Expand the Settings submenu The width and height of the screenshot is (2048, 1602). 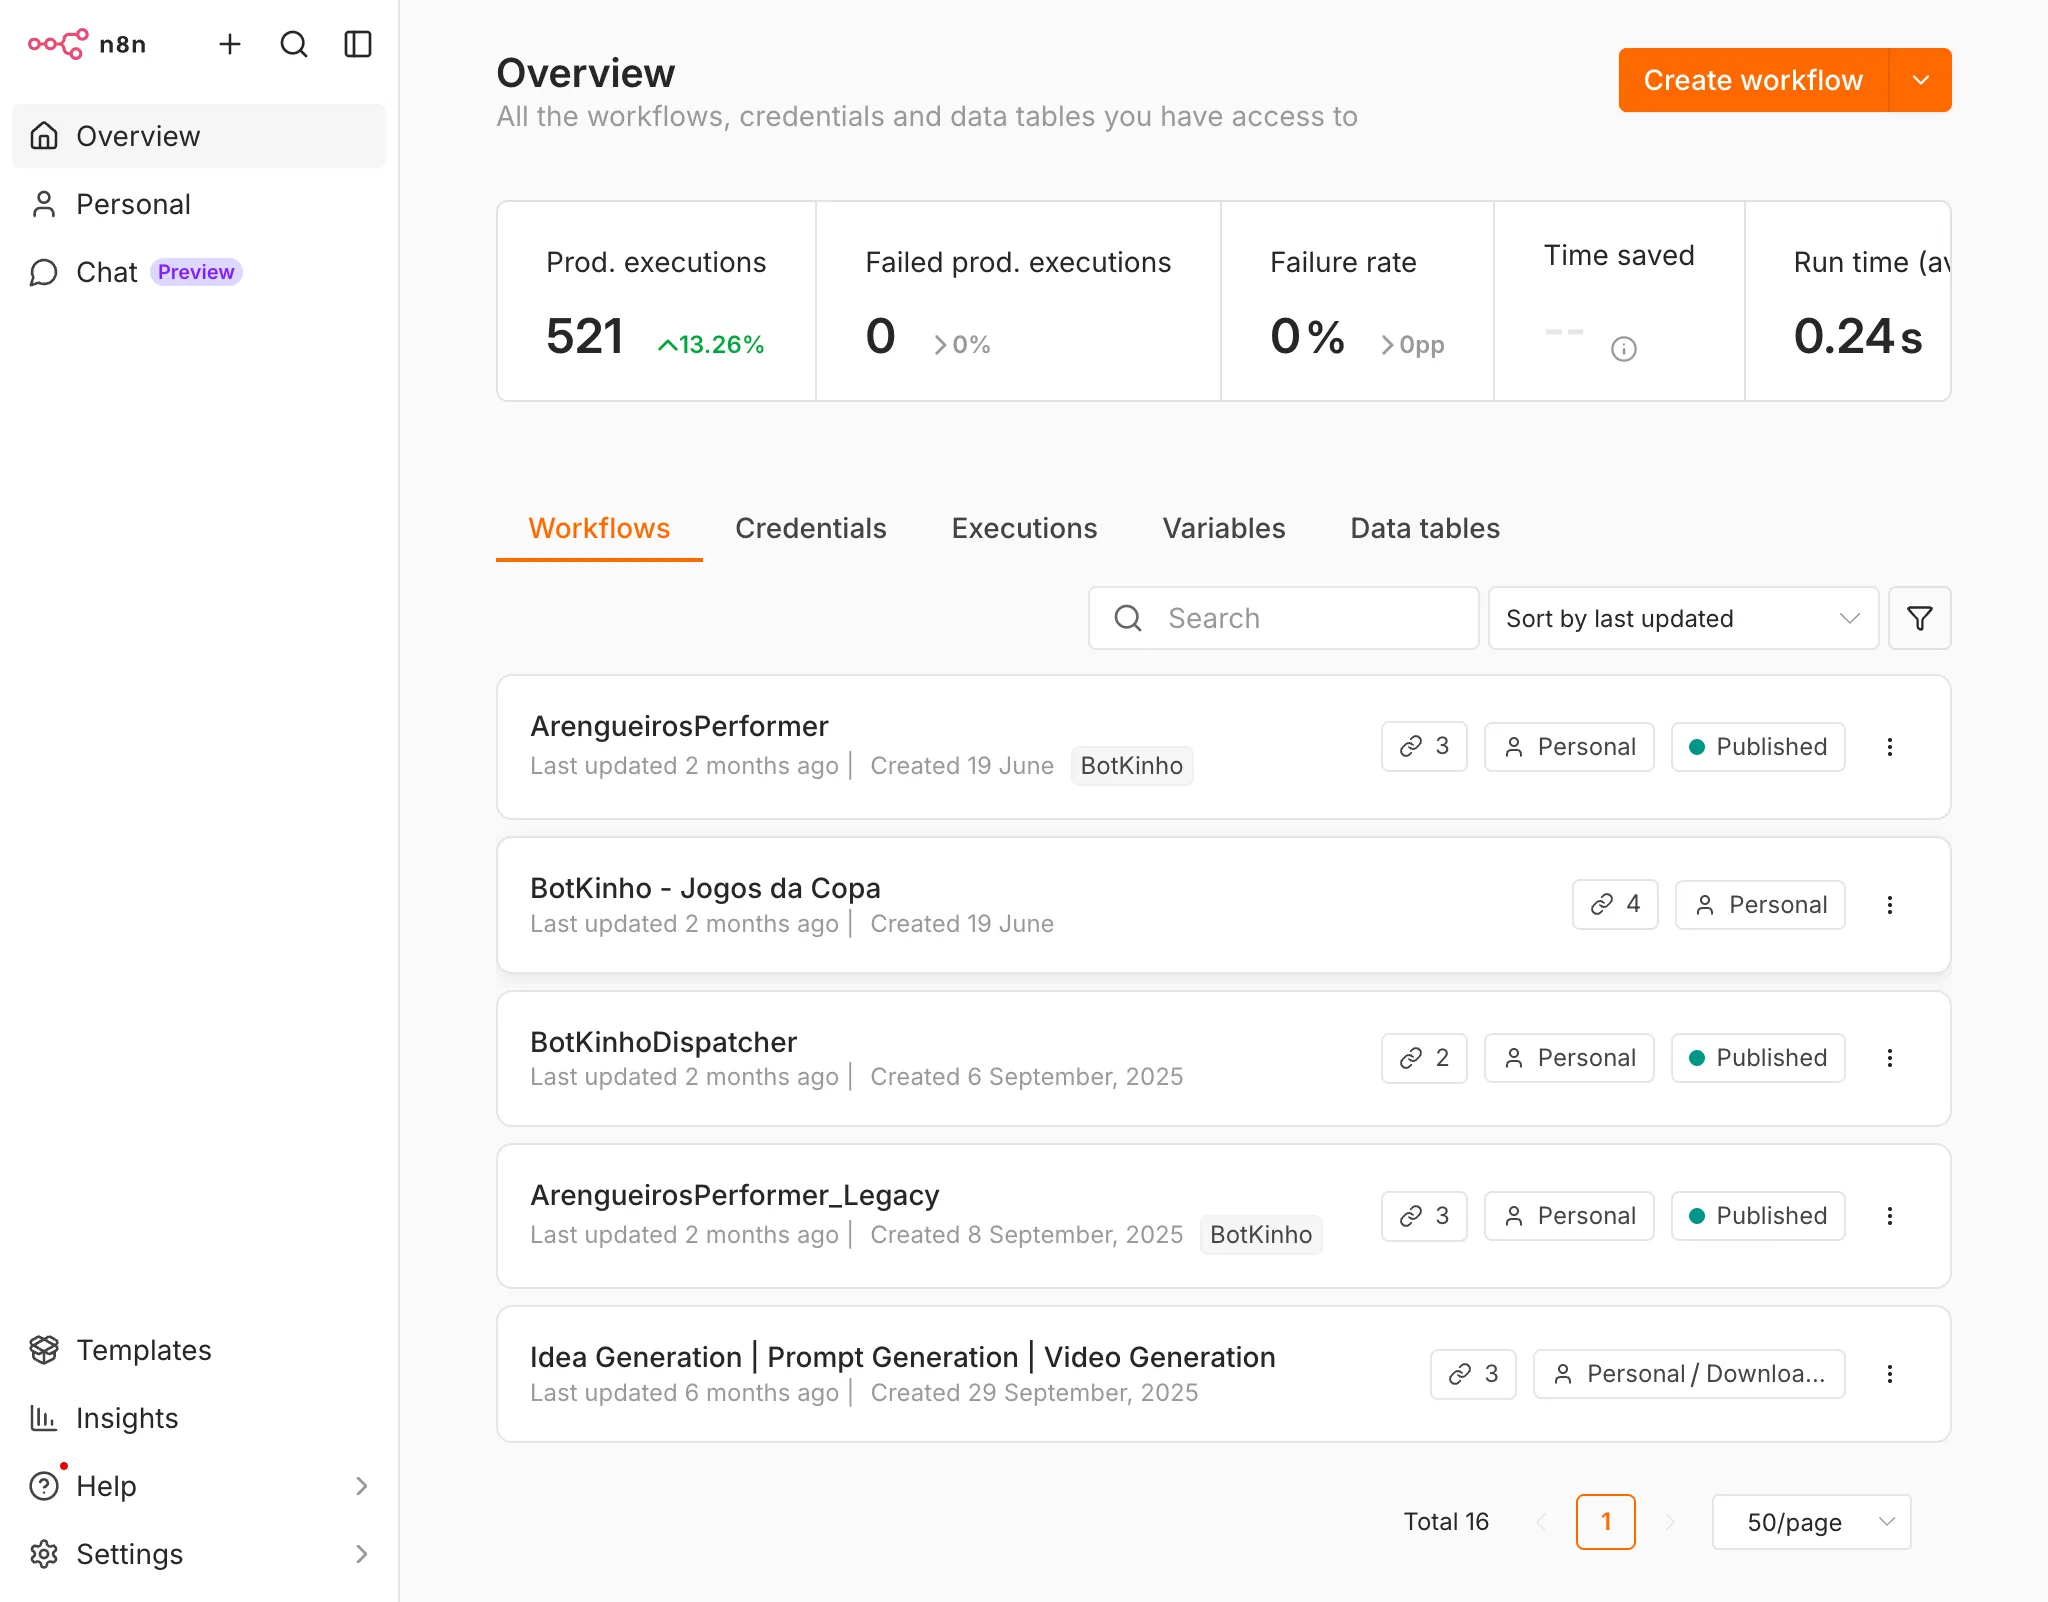click(199, 1554)
